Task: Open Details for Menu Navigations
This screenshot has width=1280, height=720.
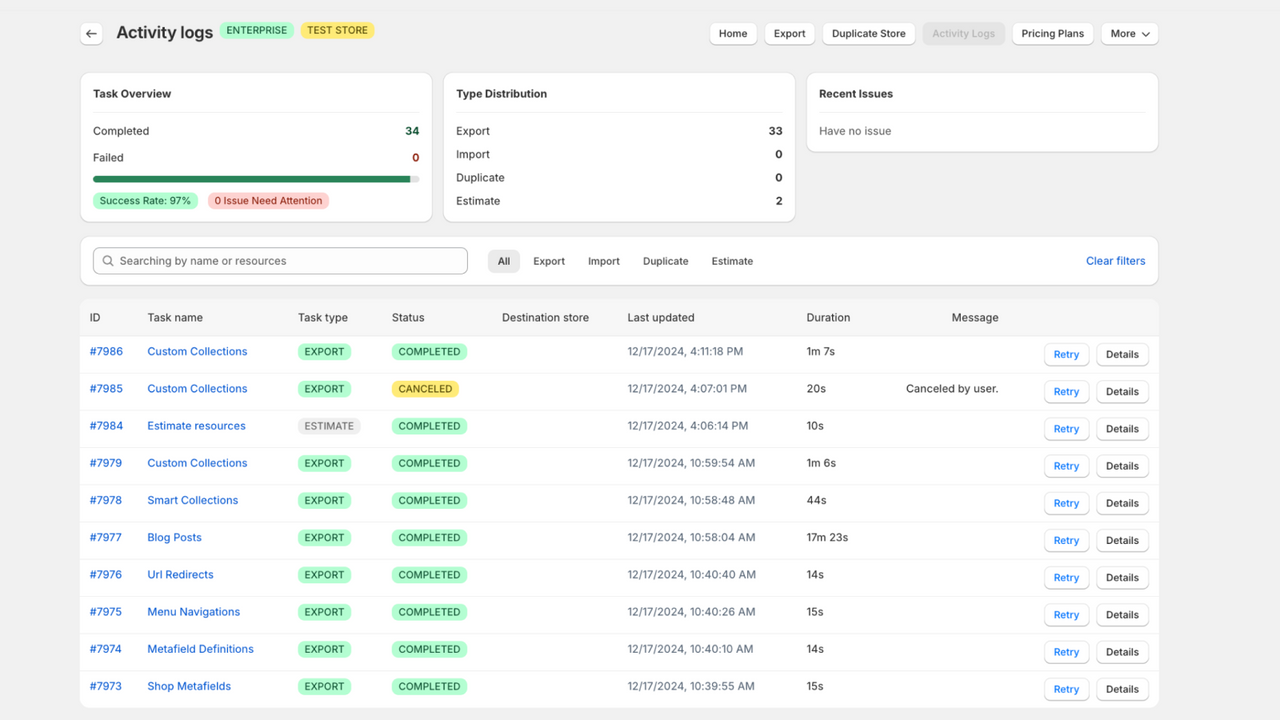Action: point(1122,614)
